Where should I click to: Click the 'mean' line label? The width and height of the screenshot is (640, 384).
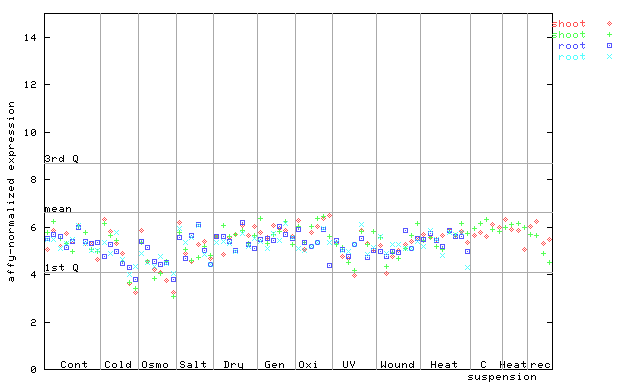[58, 209]
